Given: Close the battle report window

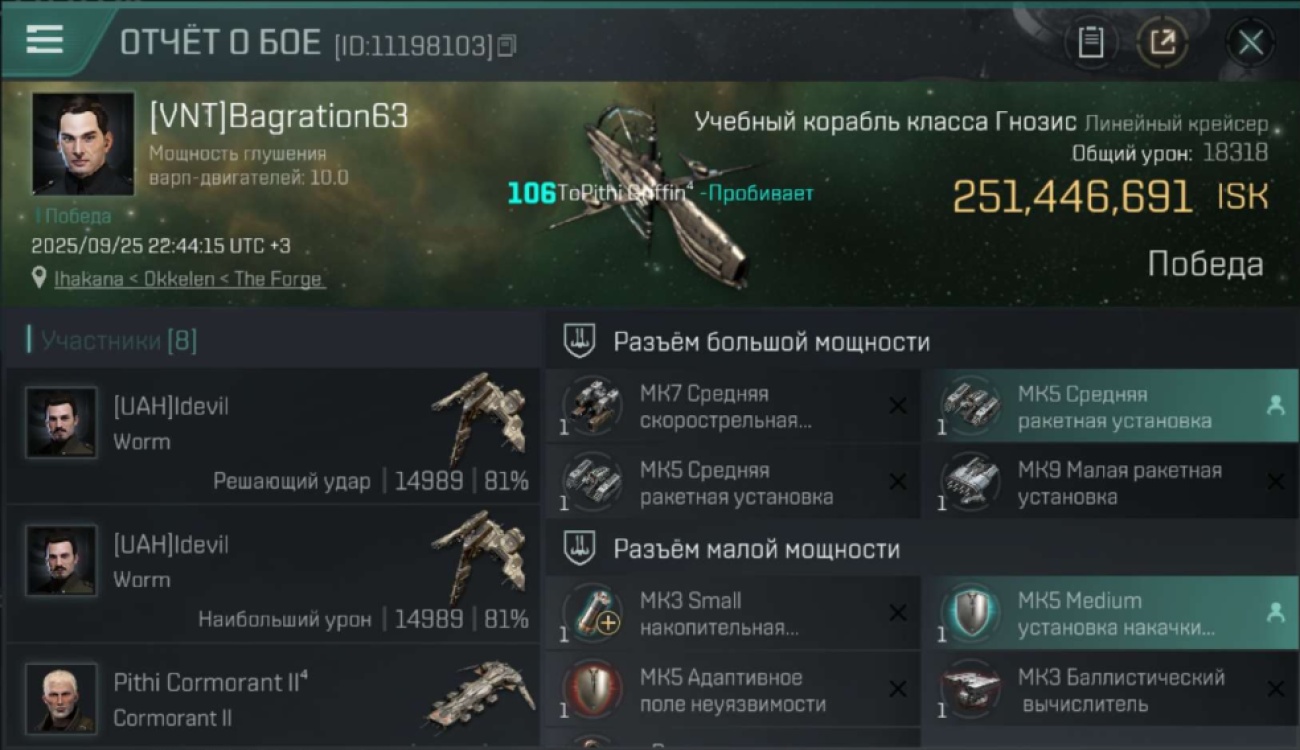Looking at the screenshot, I should coord(1250,42).
